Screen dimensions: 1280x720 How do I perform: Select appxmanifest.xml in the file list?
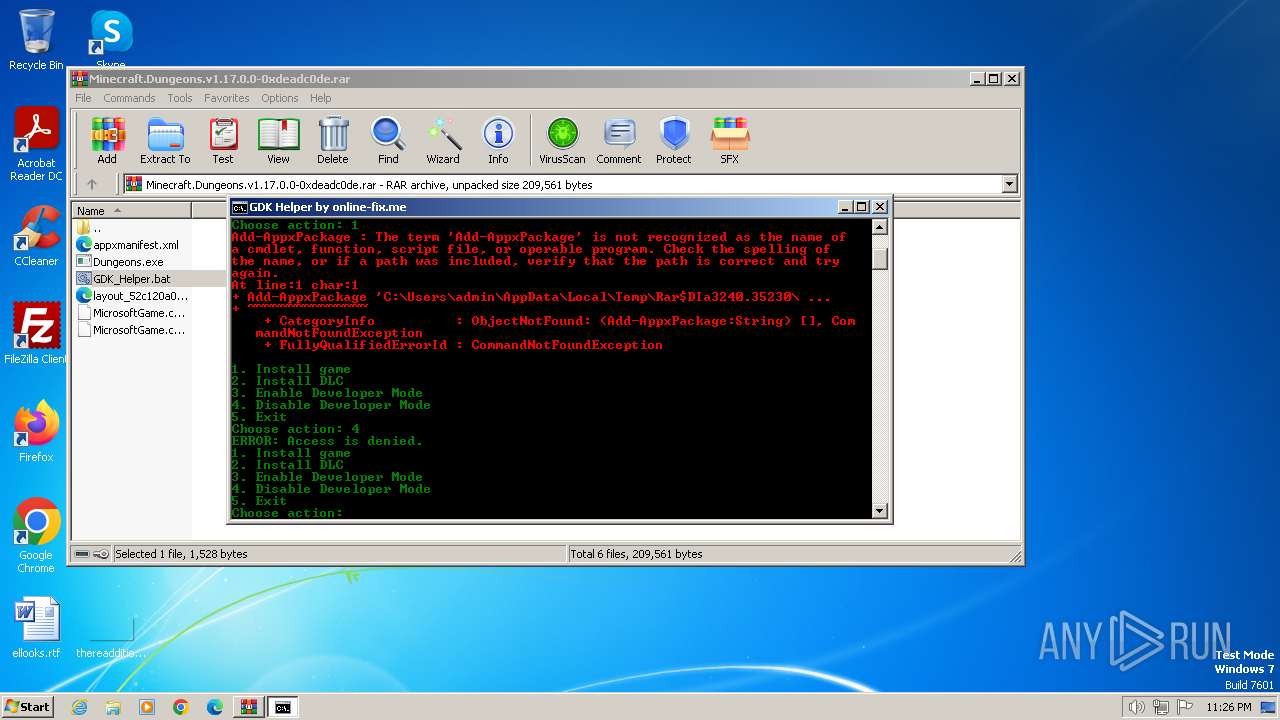click(128, 245)
